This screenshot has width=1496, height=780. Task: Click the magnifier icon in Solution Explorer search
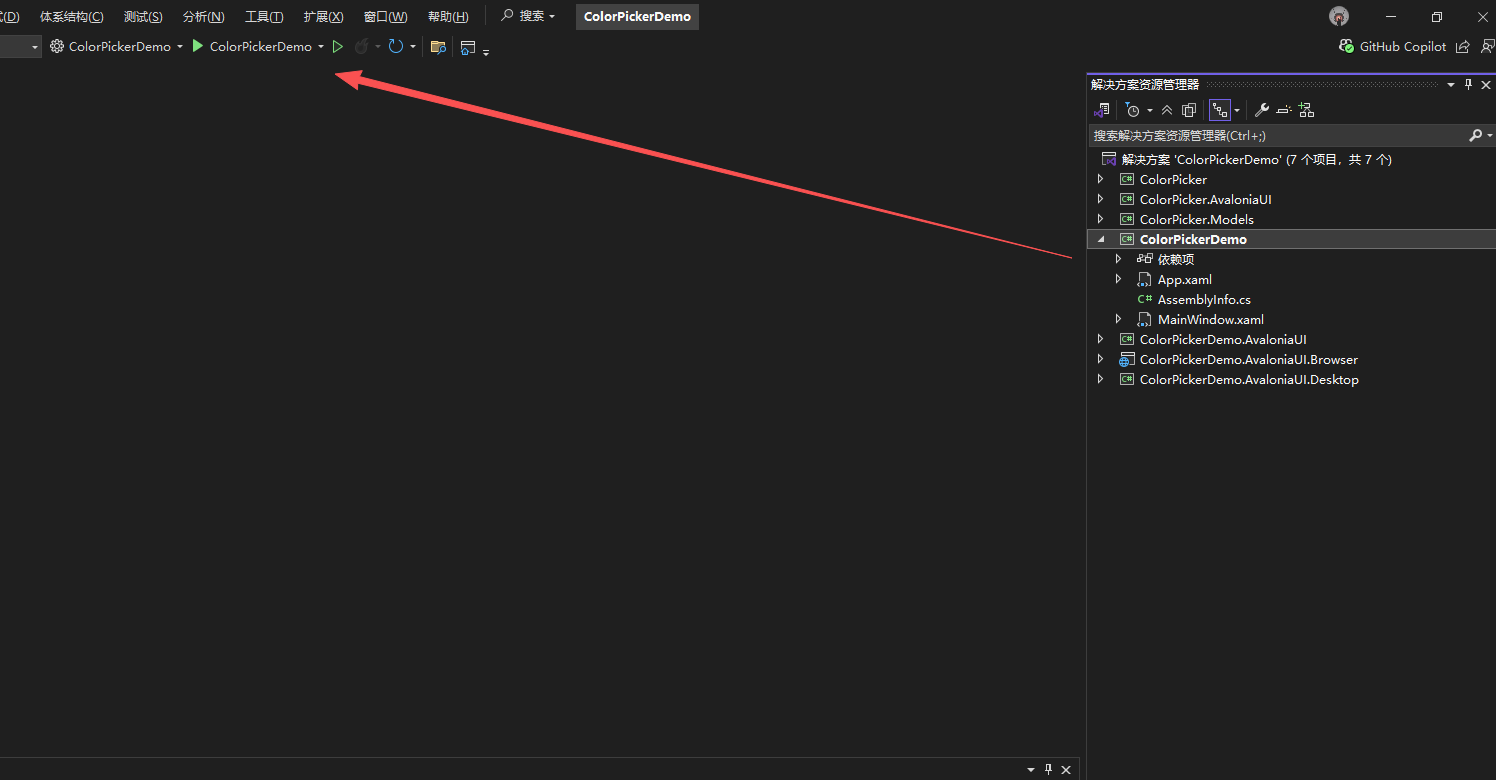coord(1475,135)
